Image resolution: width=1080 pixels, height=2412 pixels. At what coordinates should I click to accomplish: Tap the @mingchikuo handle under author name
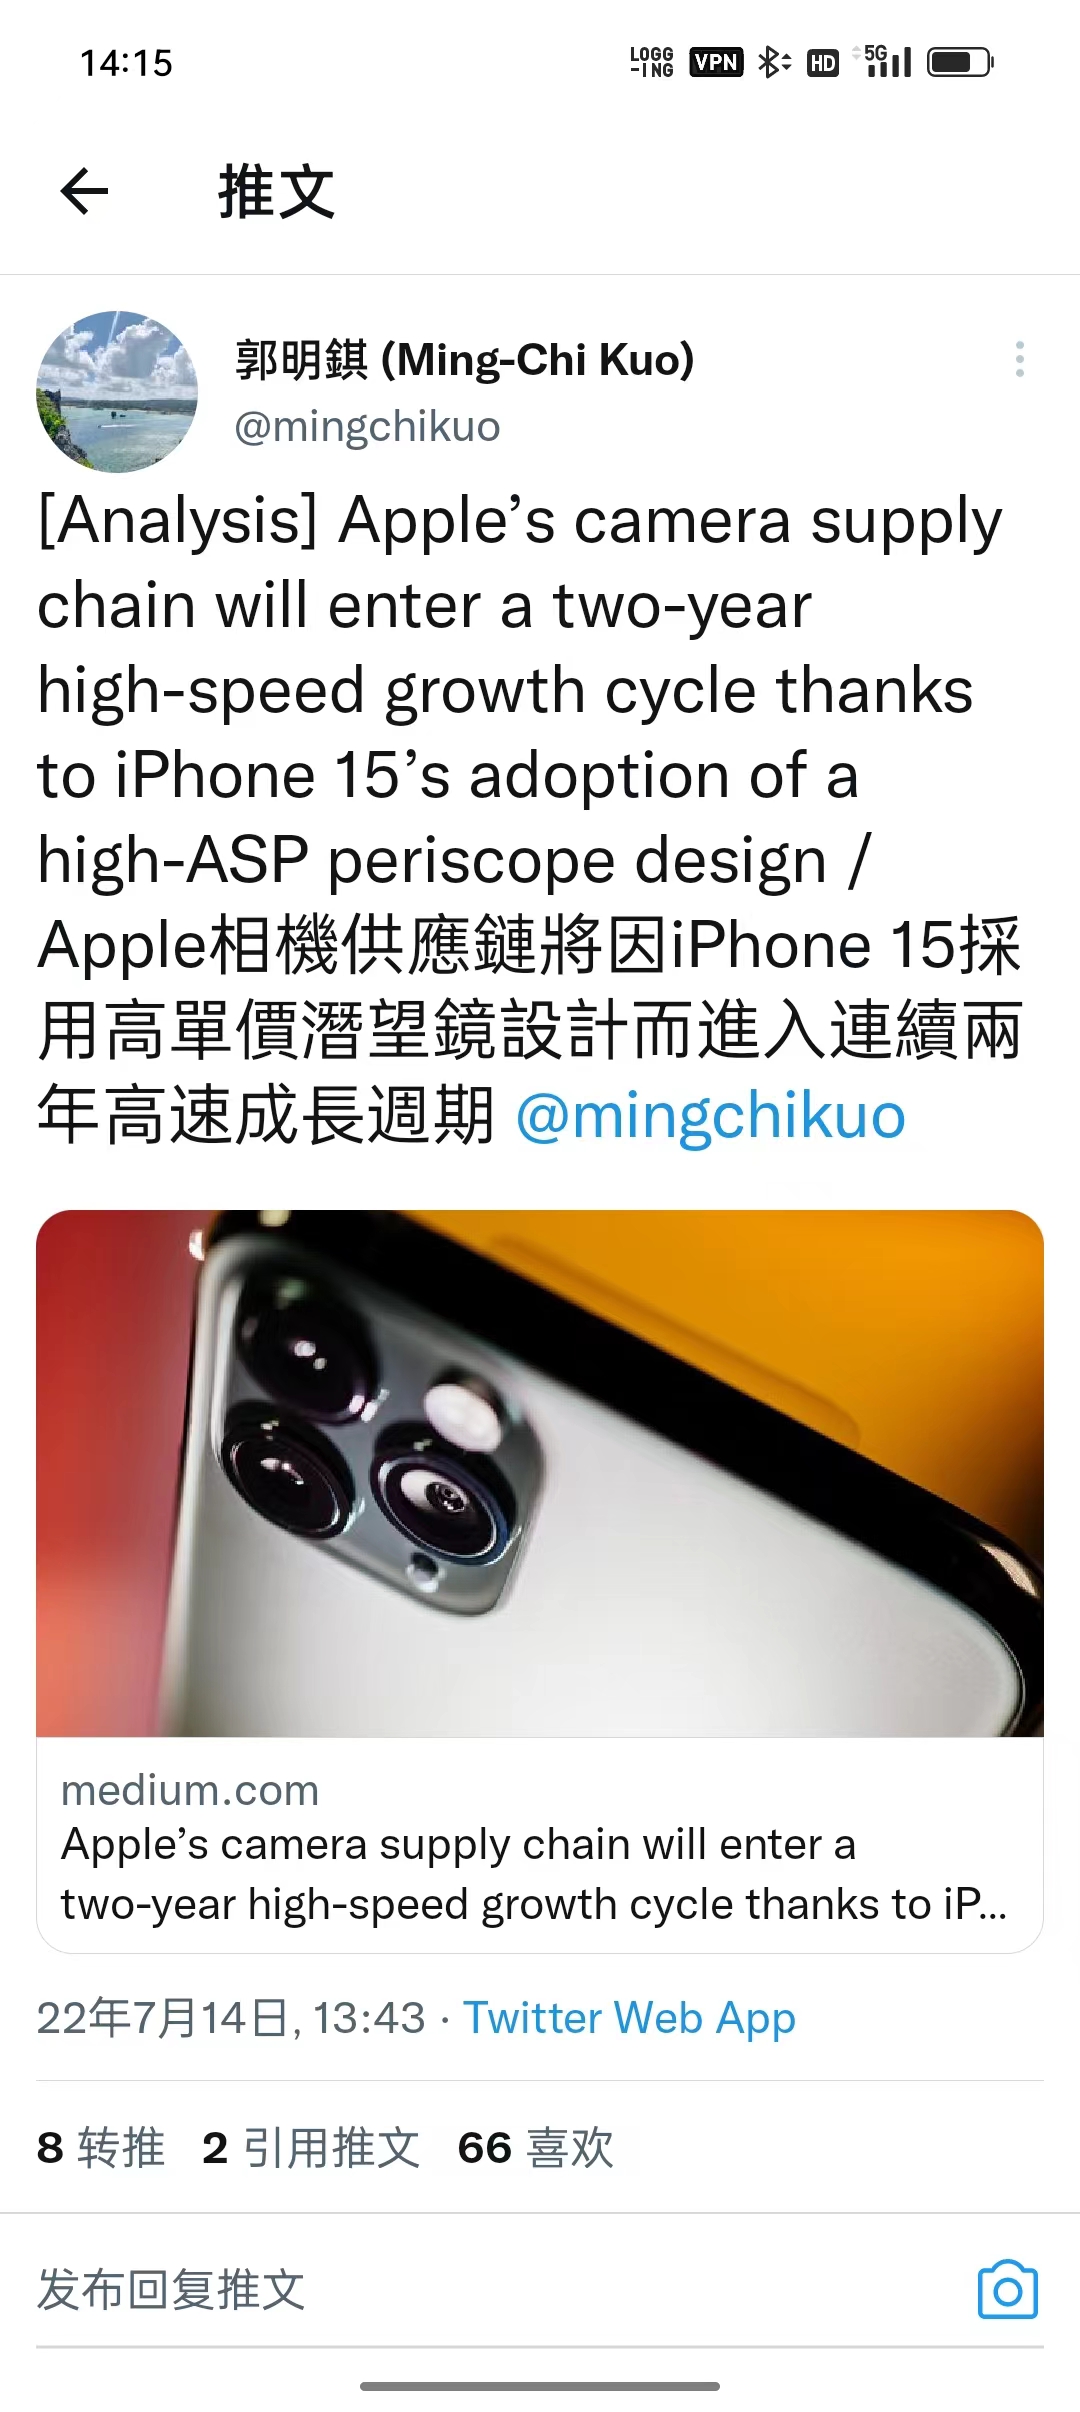pyautogui.click(x=367, y=427)
